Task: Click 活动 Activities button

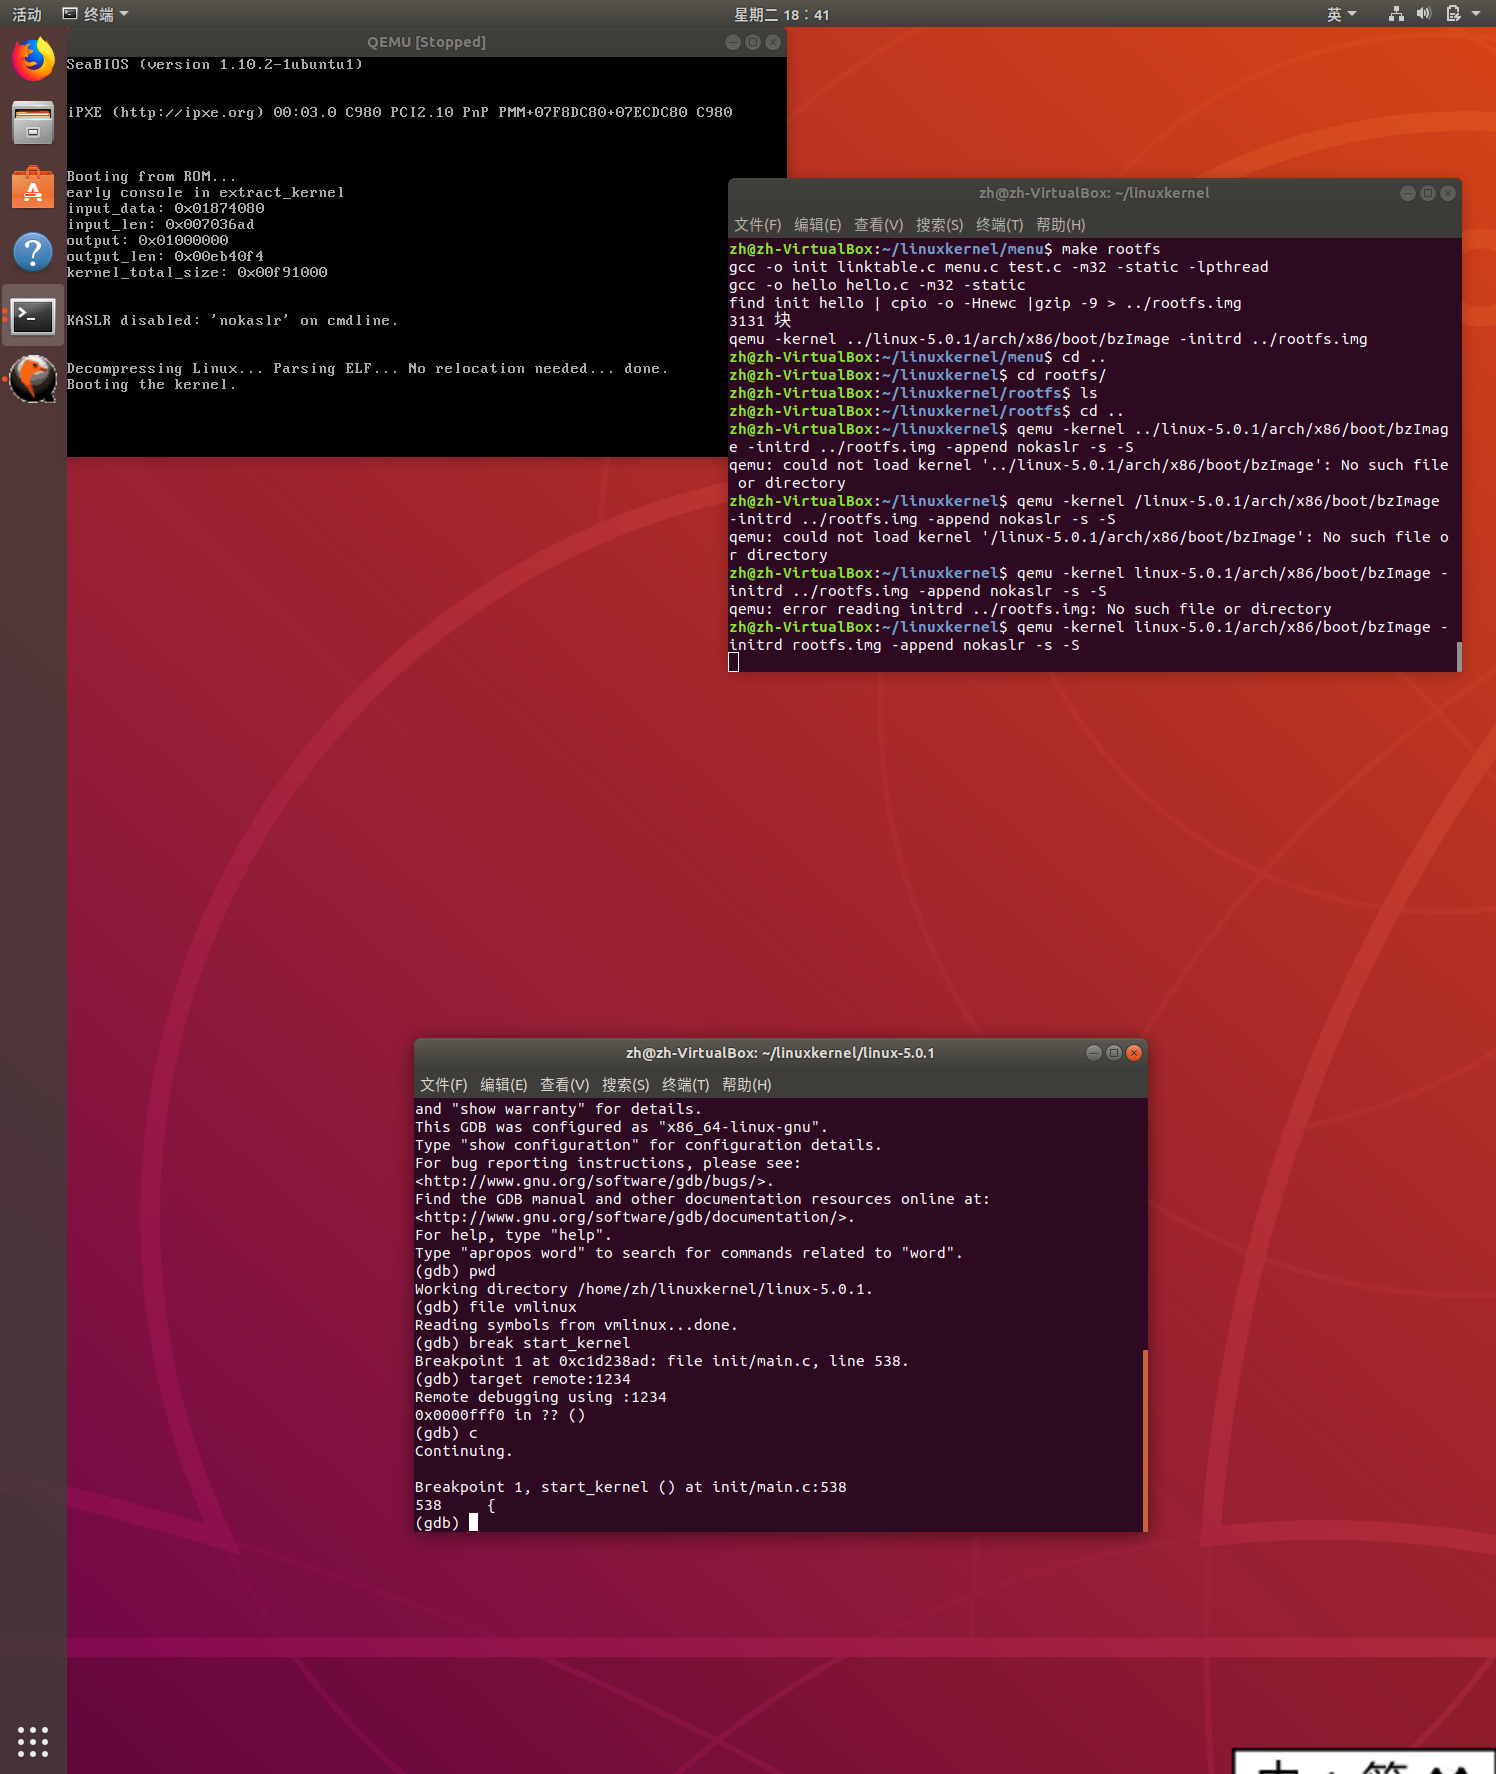Action: [27, 14]
